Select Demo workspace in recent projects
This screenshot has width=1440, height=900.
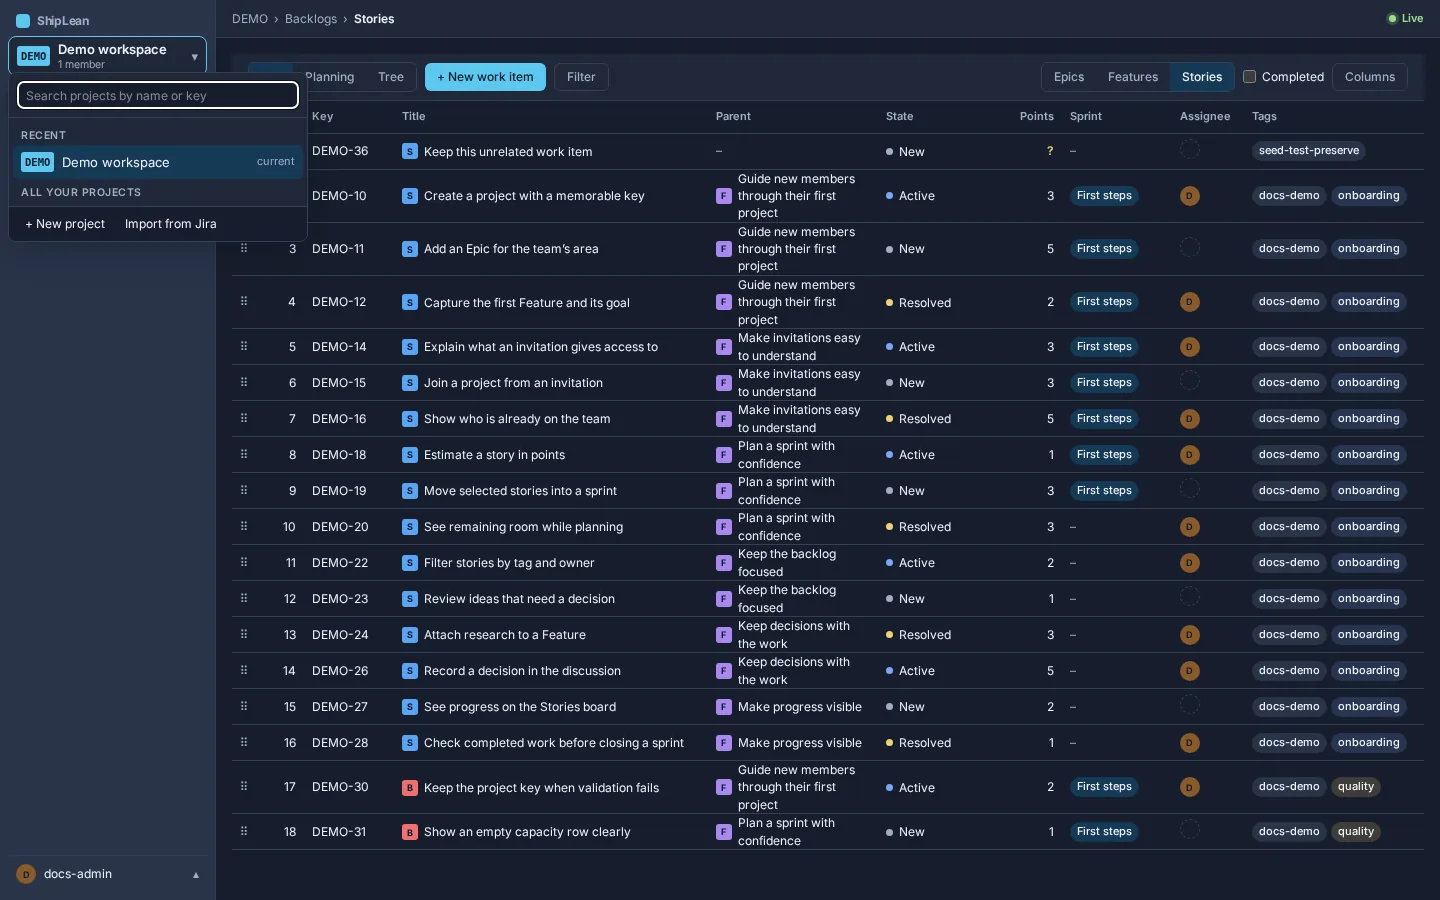158,162
